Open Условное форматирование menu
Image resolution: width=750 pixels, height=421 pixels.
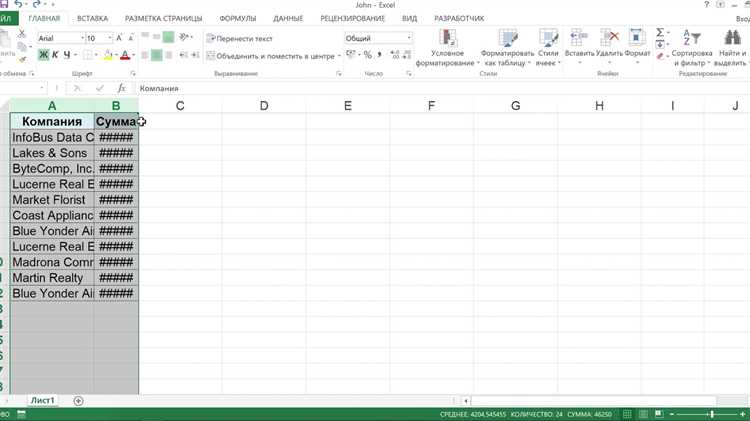448,48
